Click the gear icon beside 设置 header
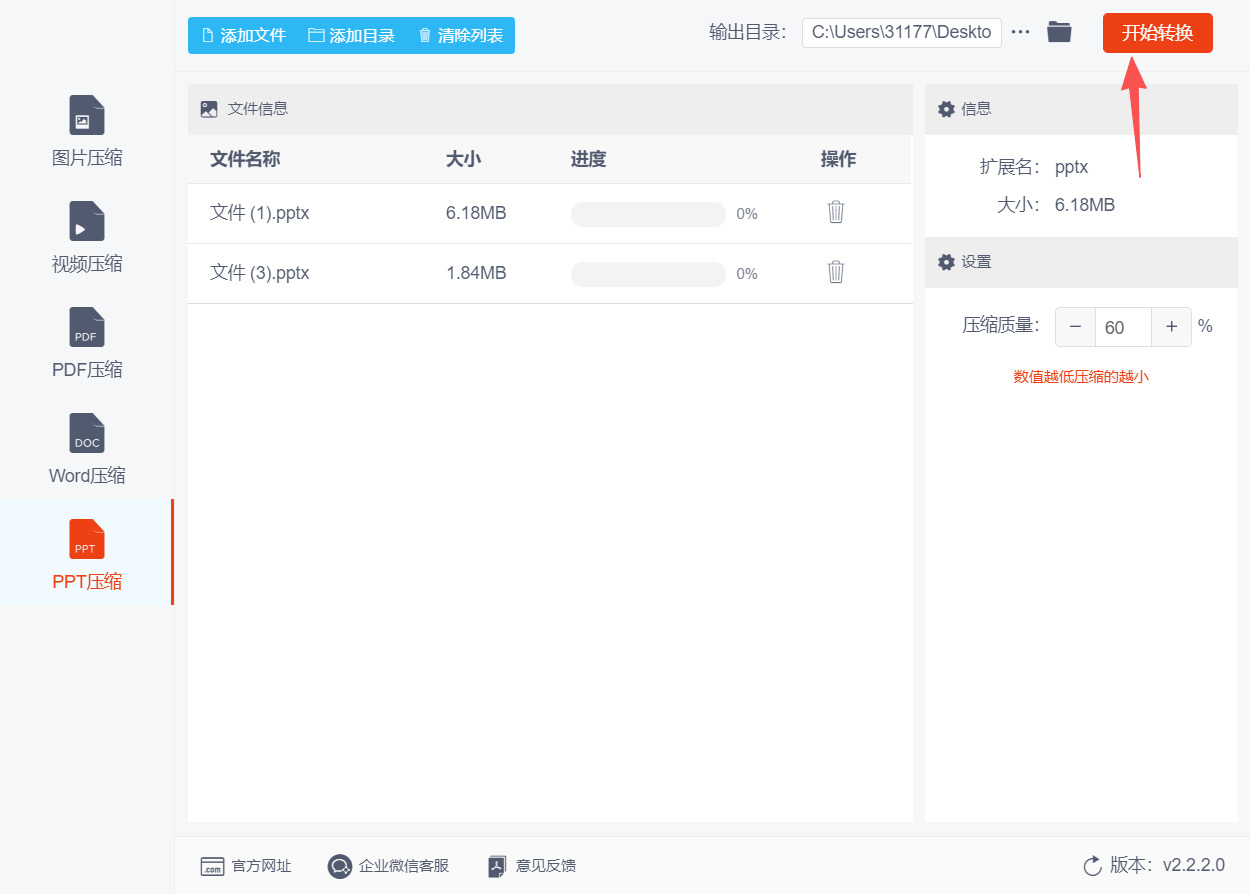Image resolution: width=1250 pixels, height=894 pixels. coord(946,262)
